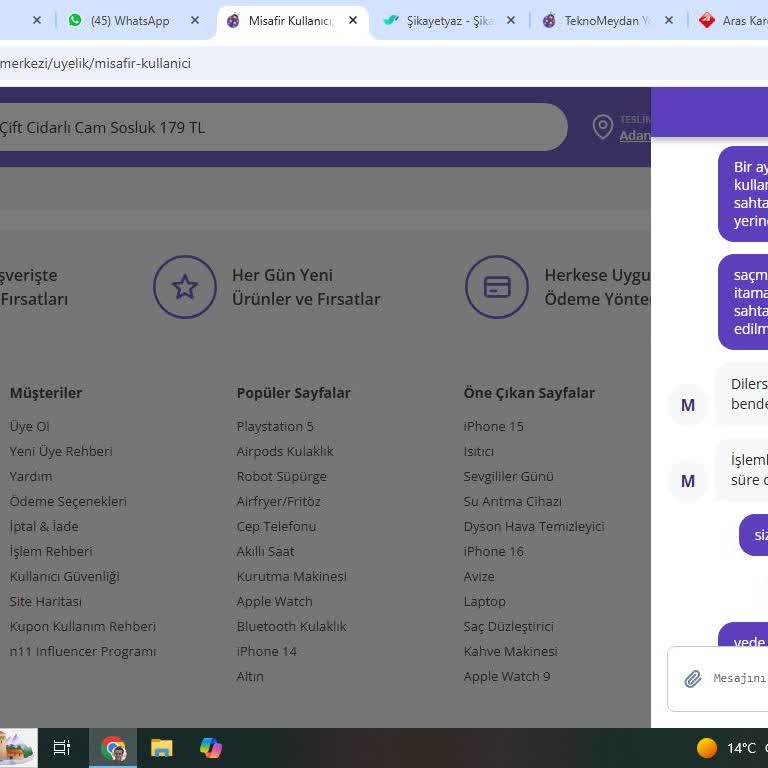Open the Laptop link

click(484, 601)
